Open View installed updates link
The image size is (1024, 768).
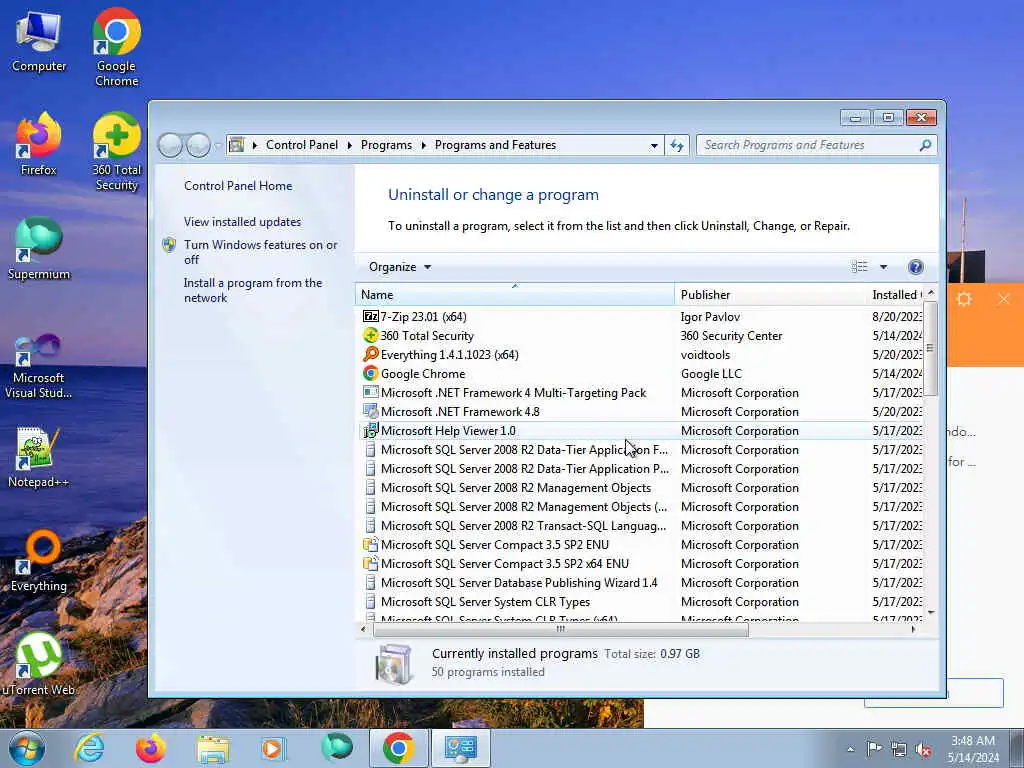[x=242, y=222]
